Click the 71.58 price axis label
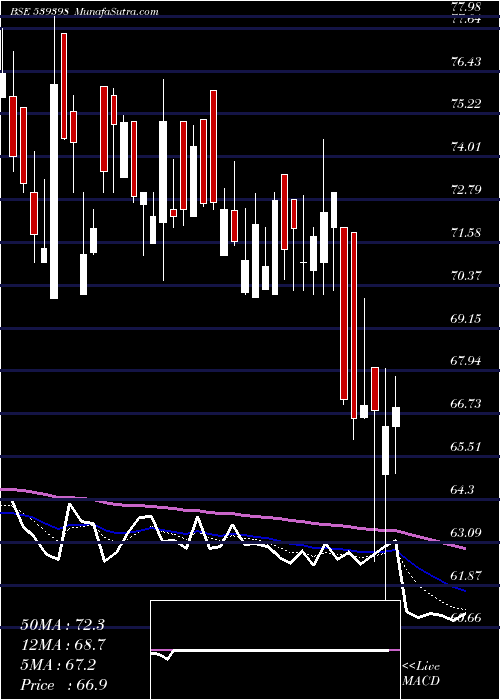Viewport: 500px width, 700px height. coord(466,233)
